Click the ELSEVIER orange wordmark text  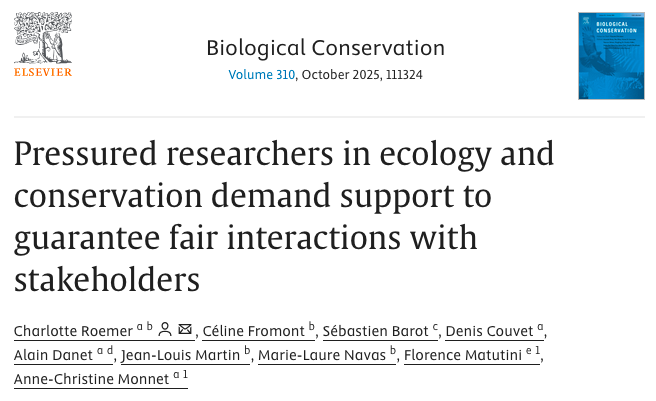coord(43,72)
